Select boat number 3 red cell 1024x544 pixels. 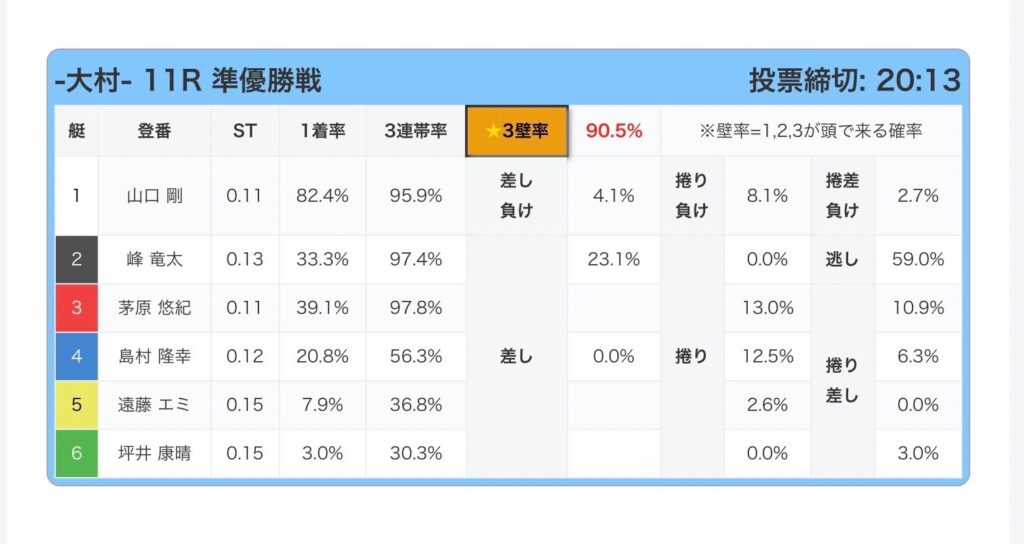(x=76, y=308)
